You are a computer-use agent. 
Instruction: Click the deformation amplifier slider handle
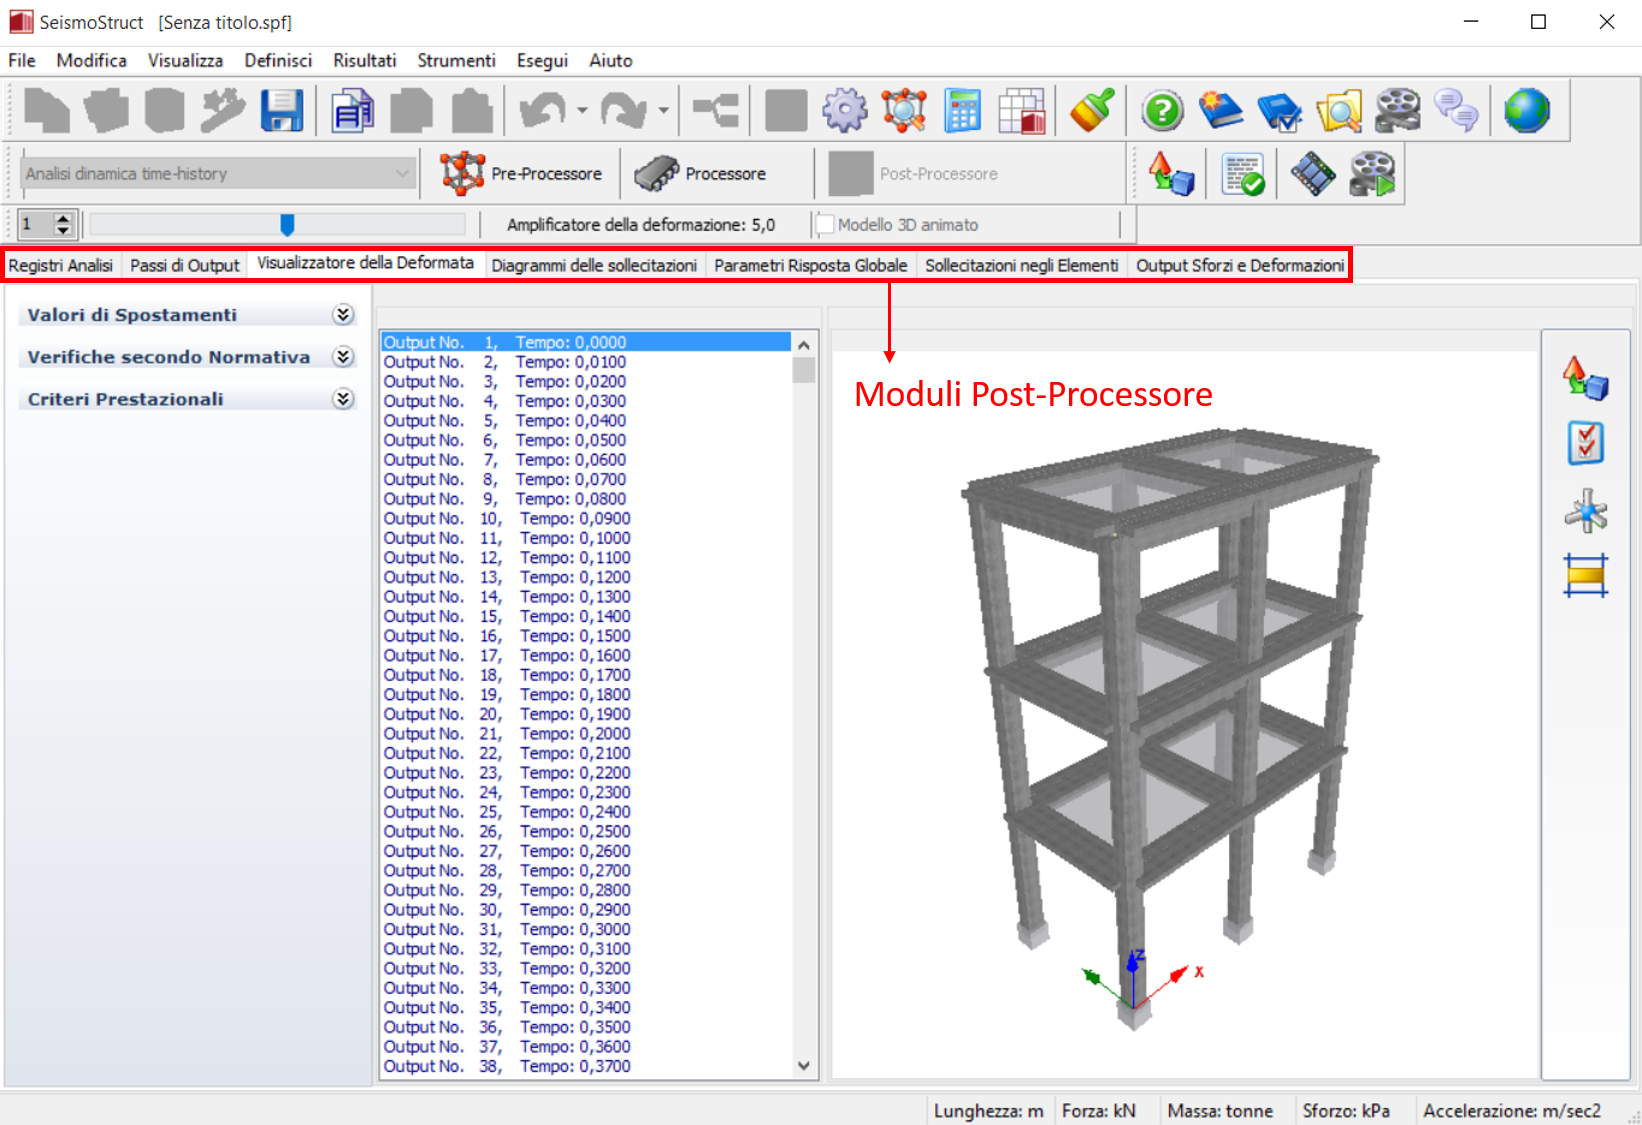(287, 225)
